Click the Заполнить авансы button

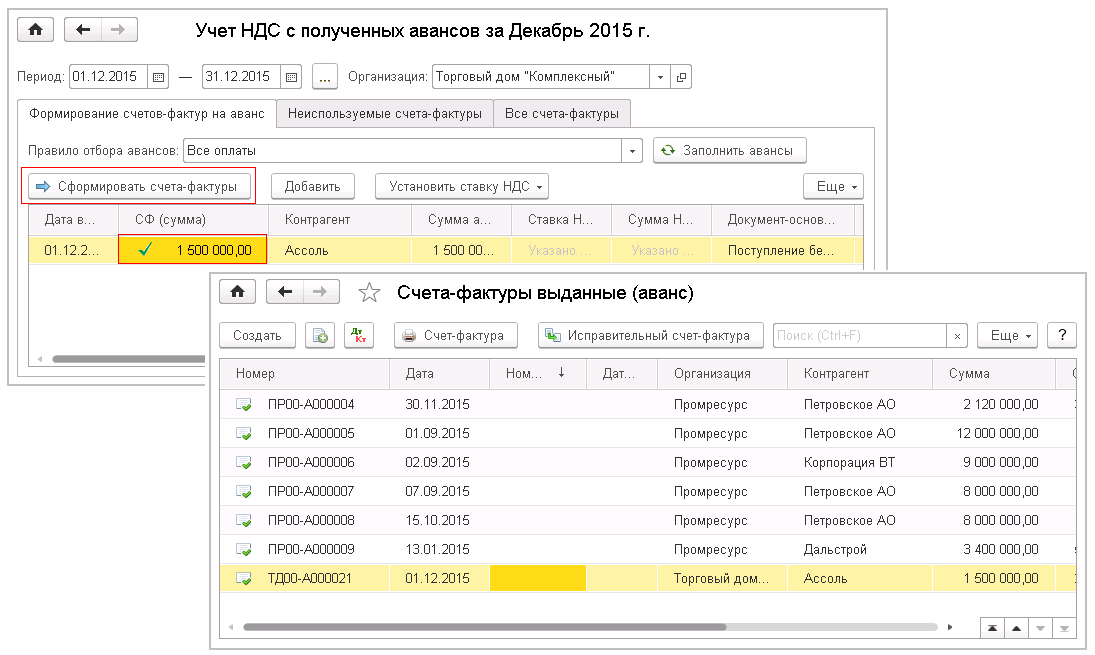[x=729, y=151]
